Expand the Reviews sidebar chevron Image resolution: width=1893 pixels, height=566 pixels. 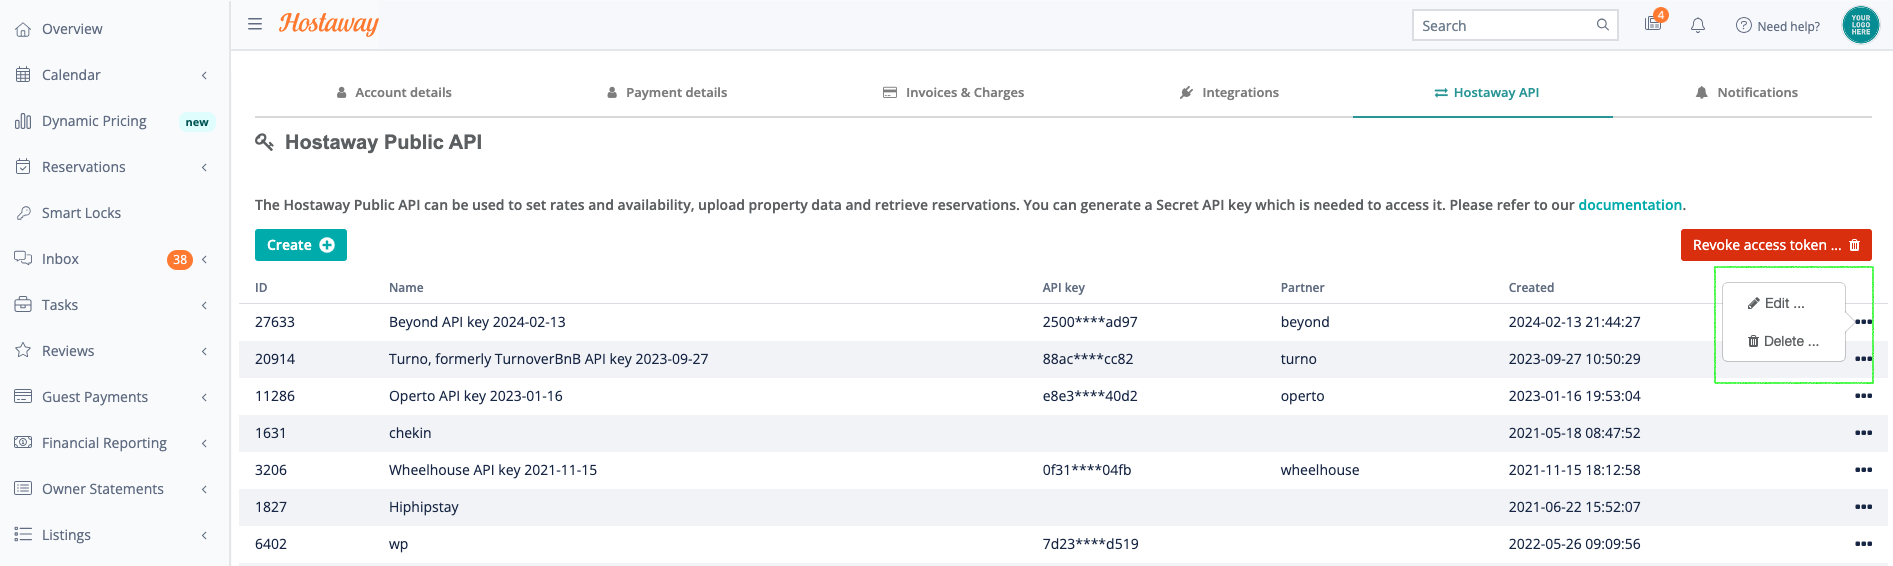(x=204, y=351)
